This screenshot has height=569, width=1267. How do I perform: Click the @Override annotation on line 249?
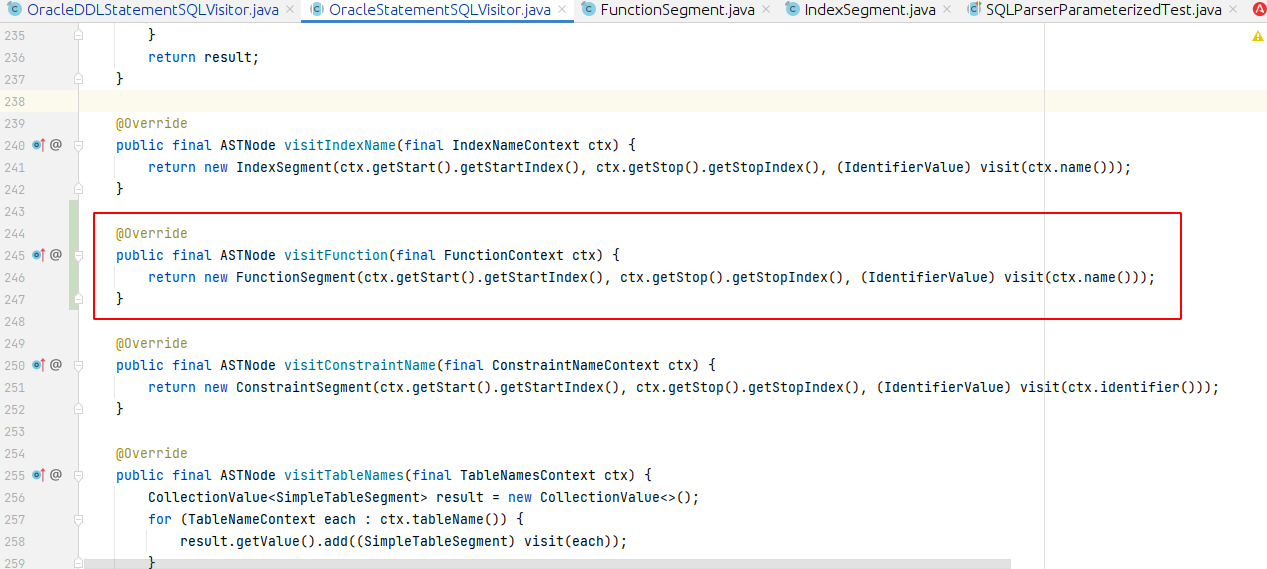(x=151, y=343)
